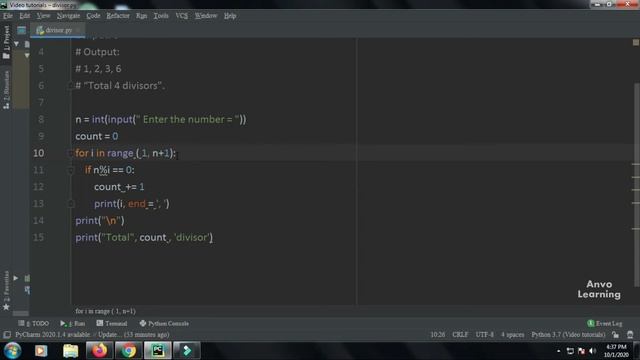Click the inspection status indicator top-right
This screenshot has width=640, height=360.
click(636, 42)
